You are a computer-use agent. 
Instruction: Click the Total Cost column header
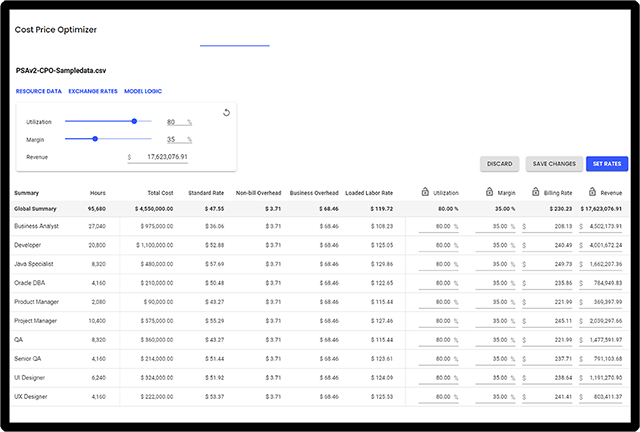coord(160,193)
